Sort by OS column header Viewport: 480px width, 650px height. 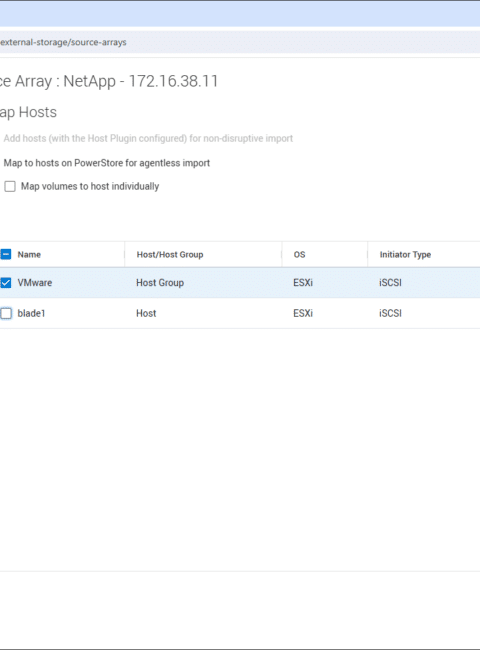click(x=299, y=255)
